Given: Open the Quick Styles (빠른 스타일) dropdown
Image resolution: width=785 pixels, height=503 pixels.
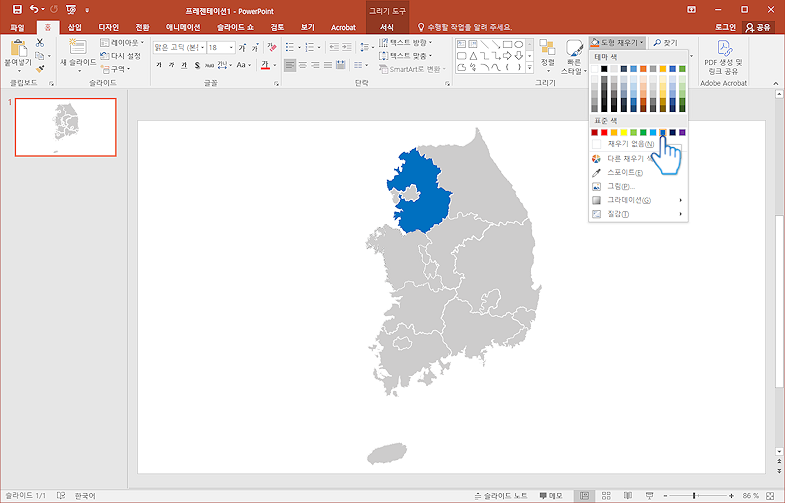Looking at the screenshot, I should tap(574, 57).
